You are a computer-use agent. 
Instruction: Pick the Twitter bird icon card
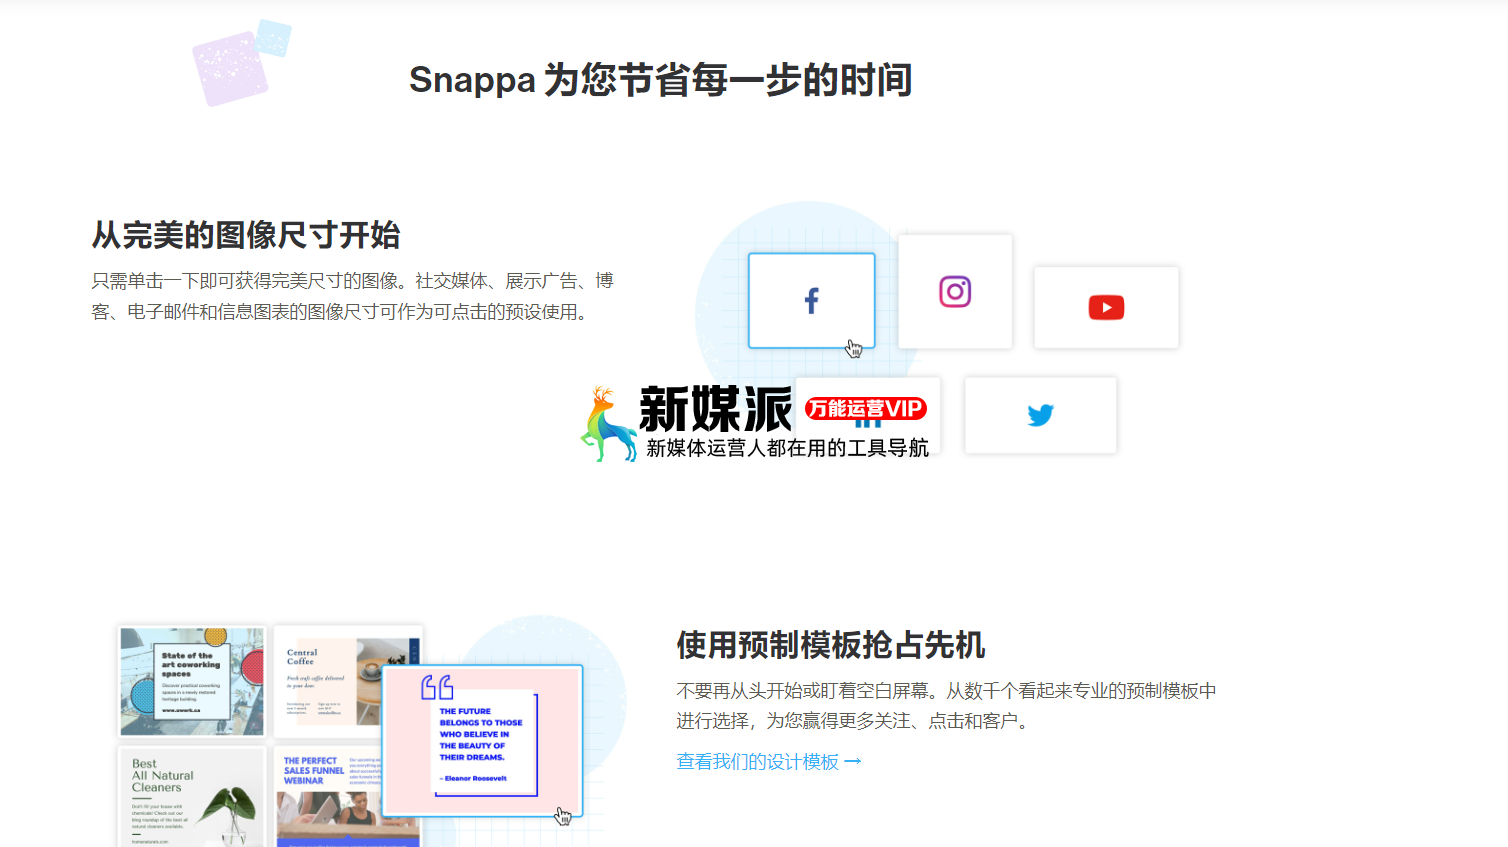1040,415
